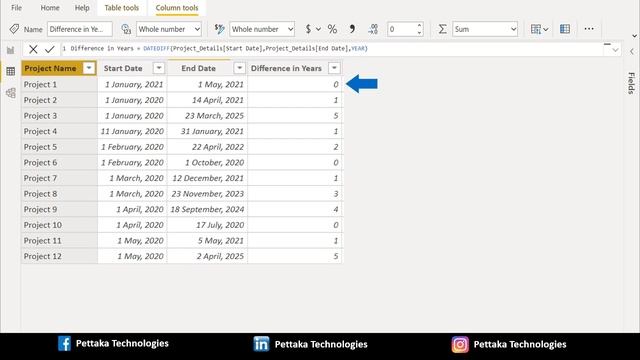Open the File menu
The height and width of the screenshot is (360, 640).
click(x=16, y=8)
